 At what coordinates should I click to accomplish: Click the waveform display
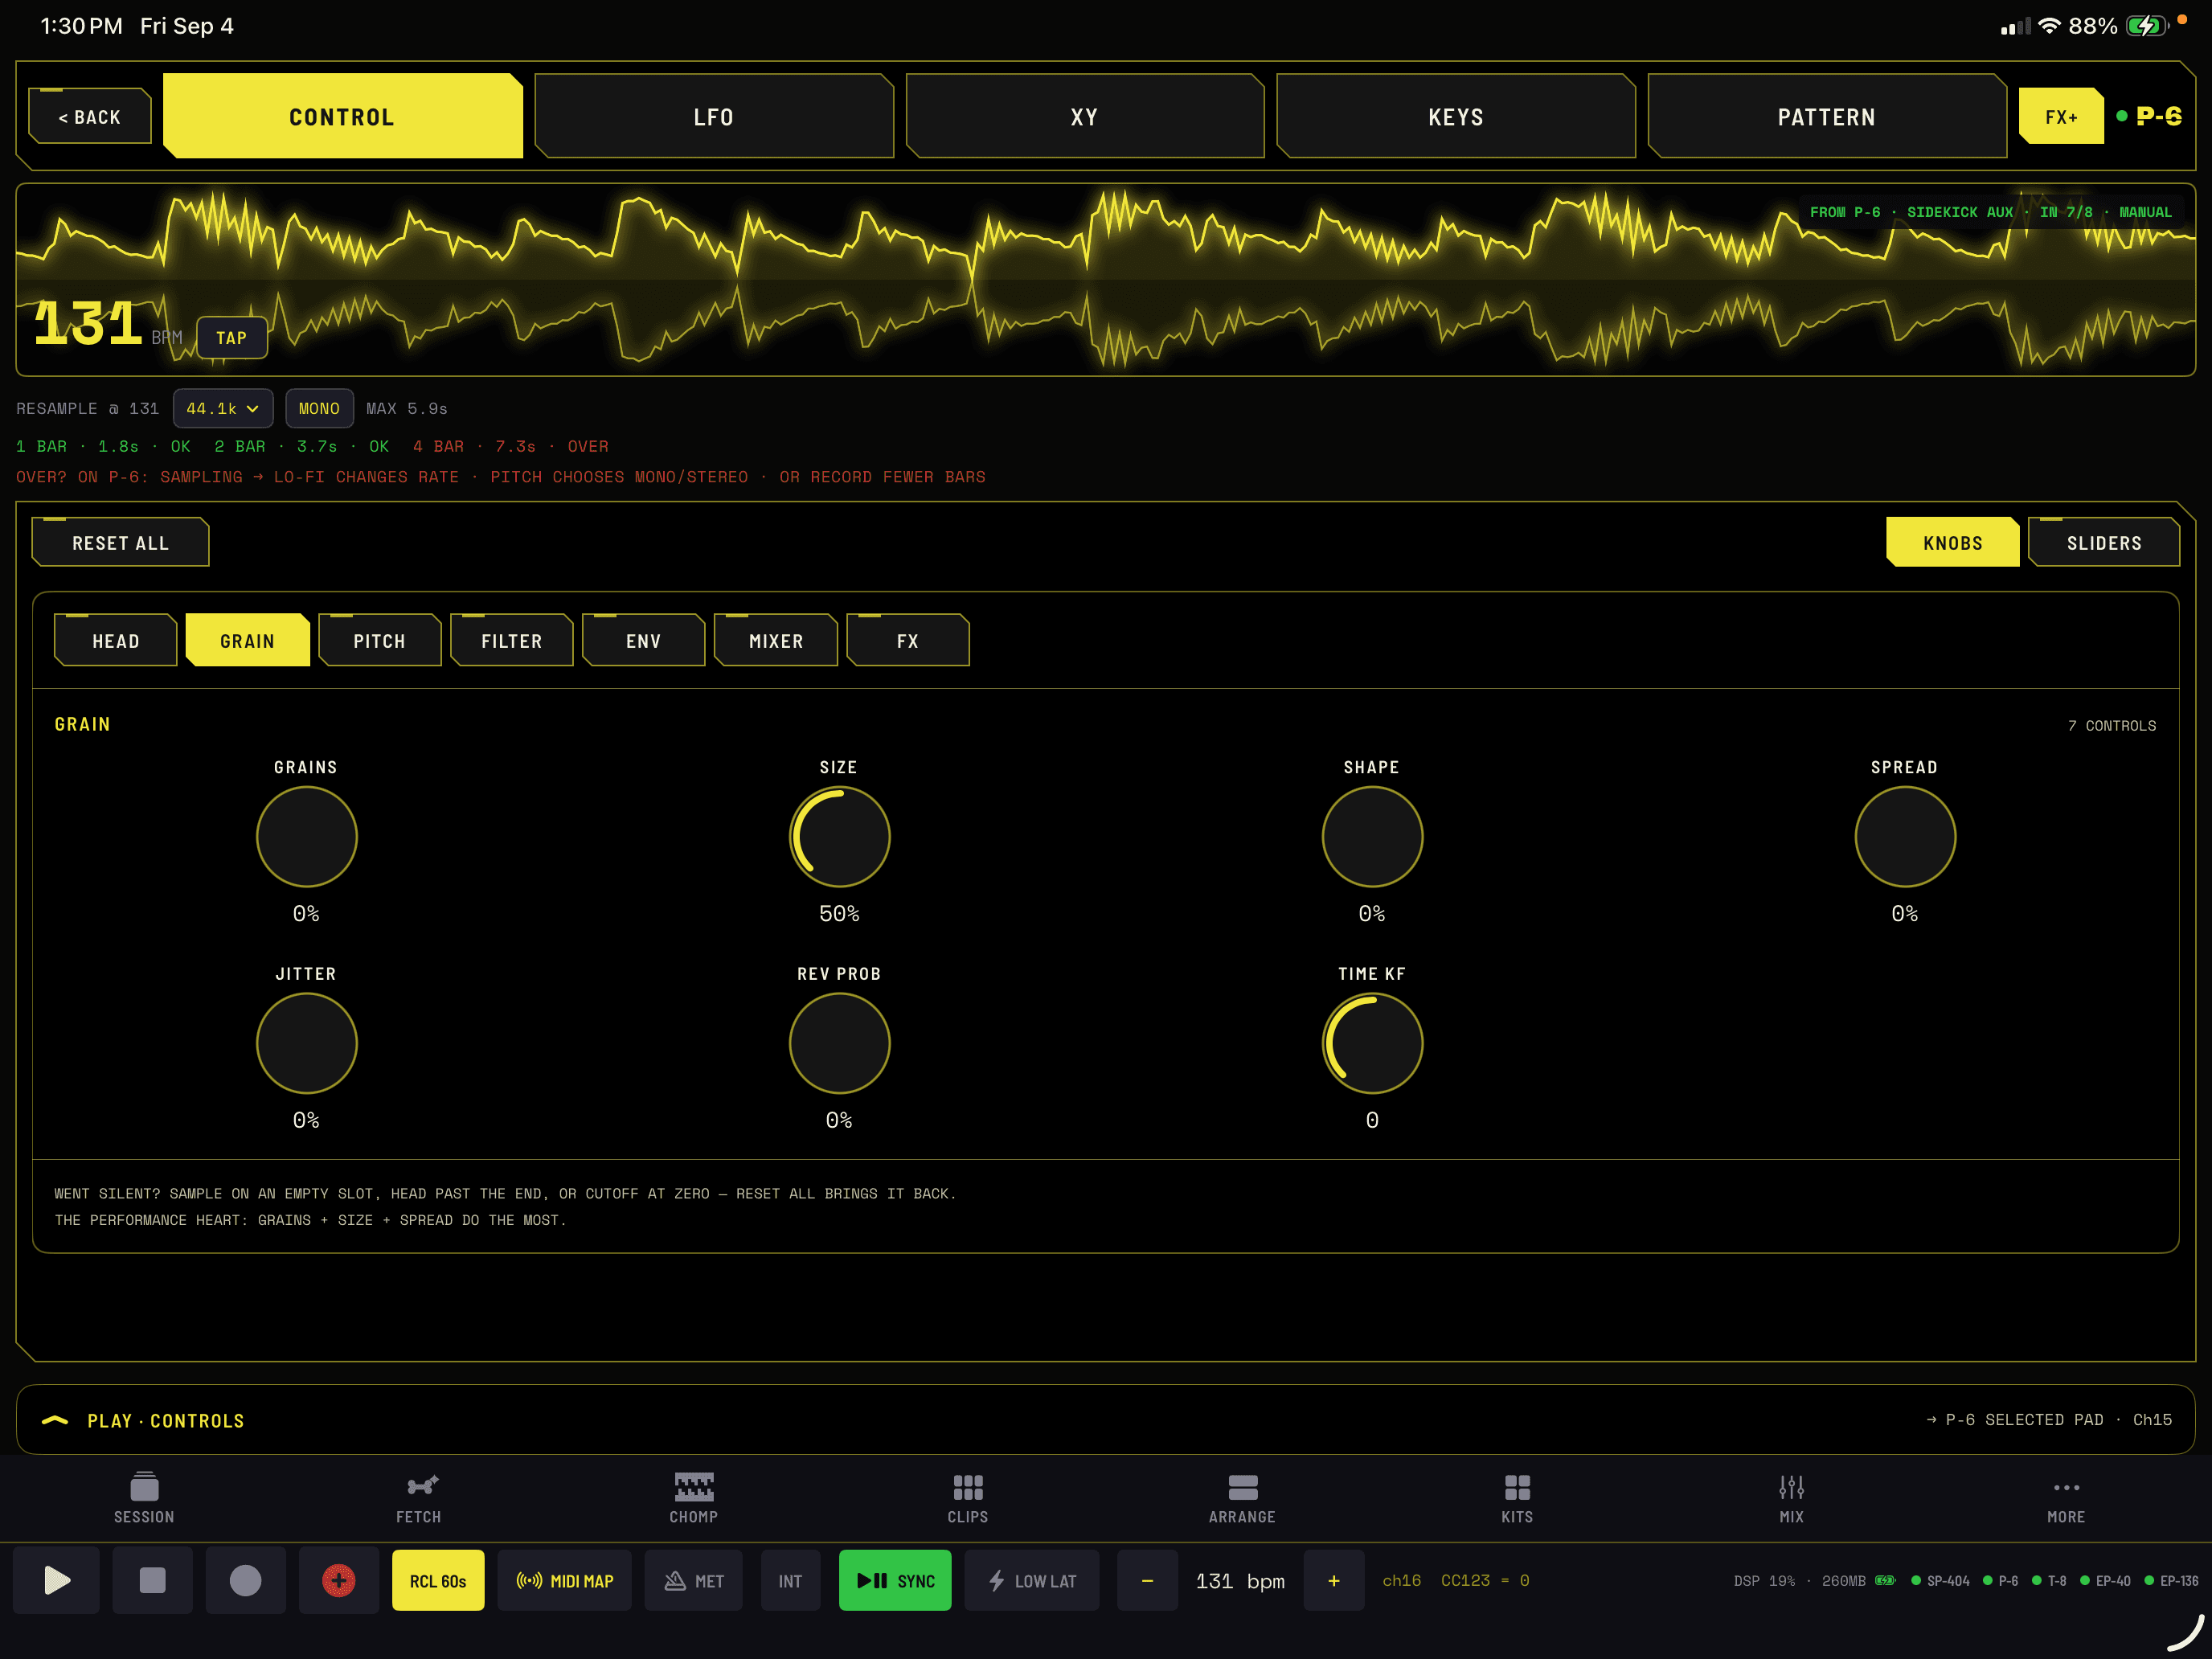(x=1106, y=280)
